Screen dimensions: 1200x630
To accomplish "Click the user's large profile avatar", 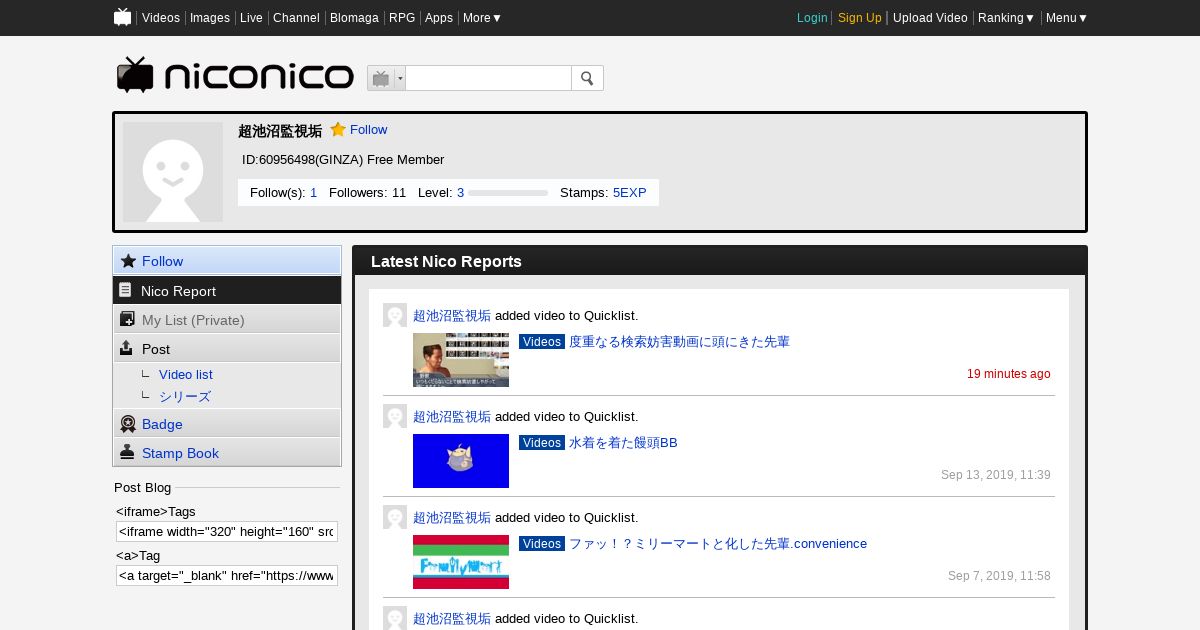I will [173, 172].
